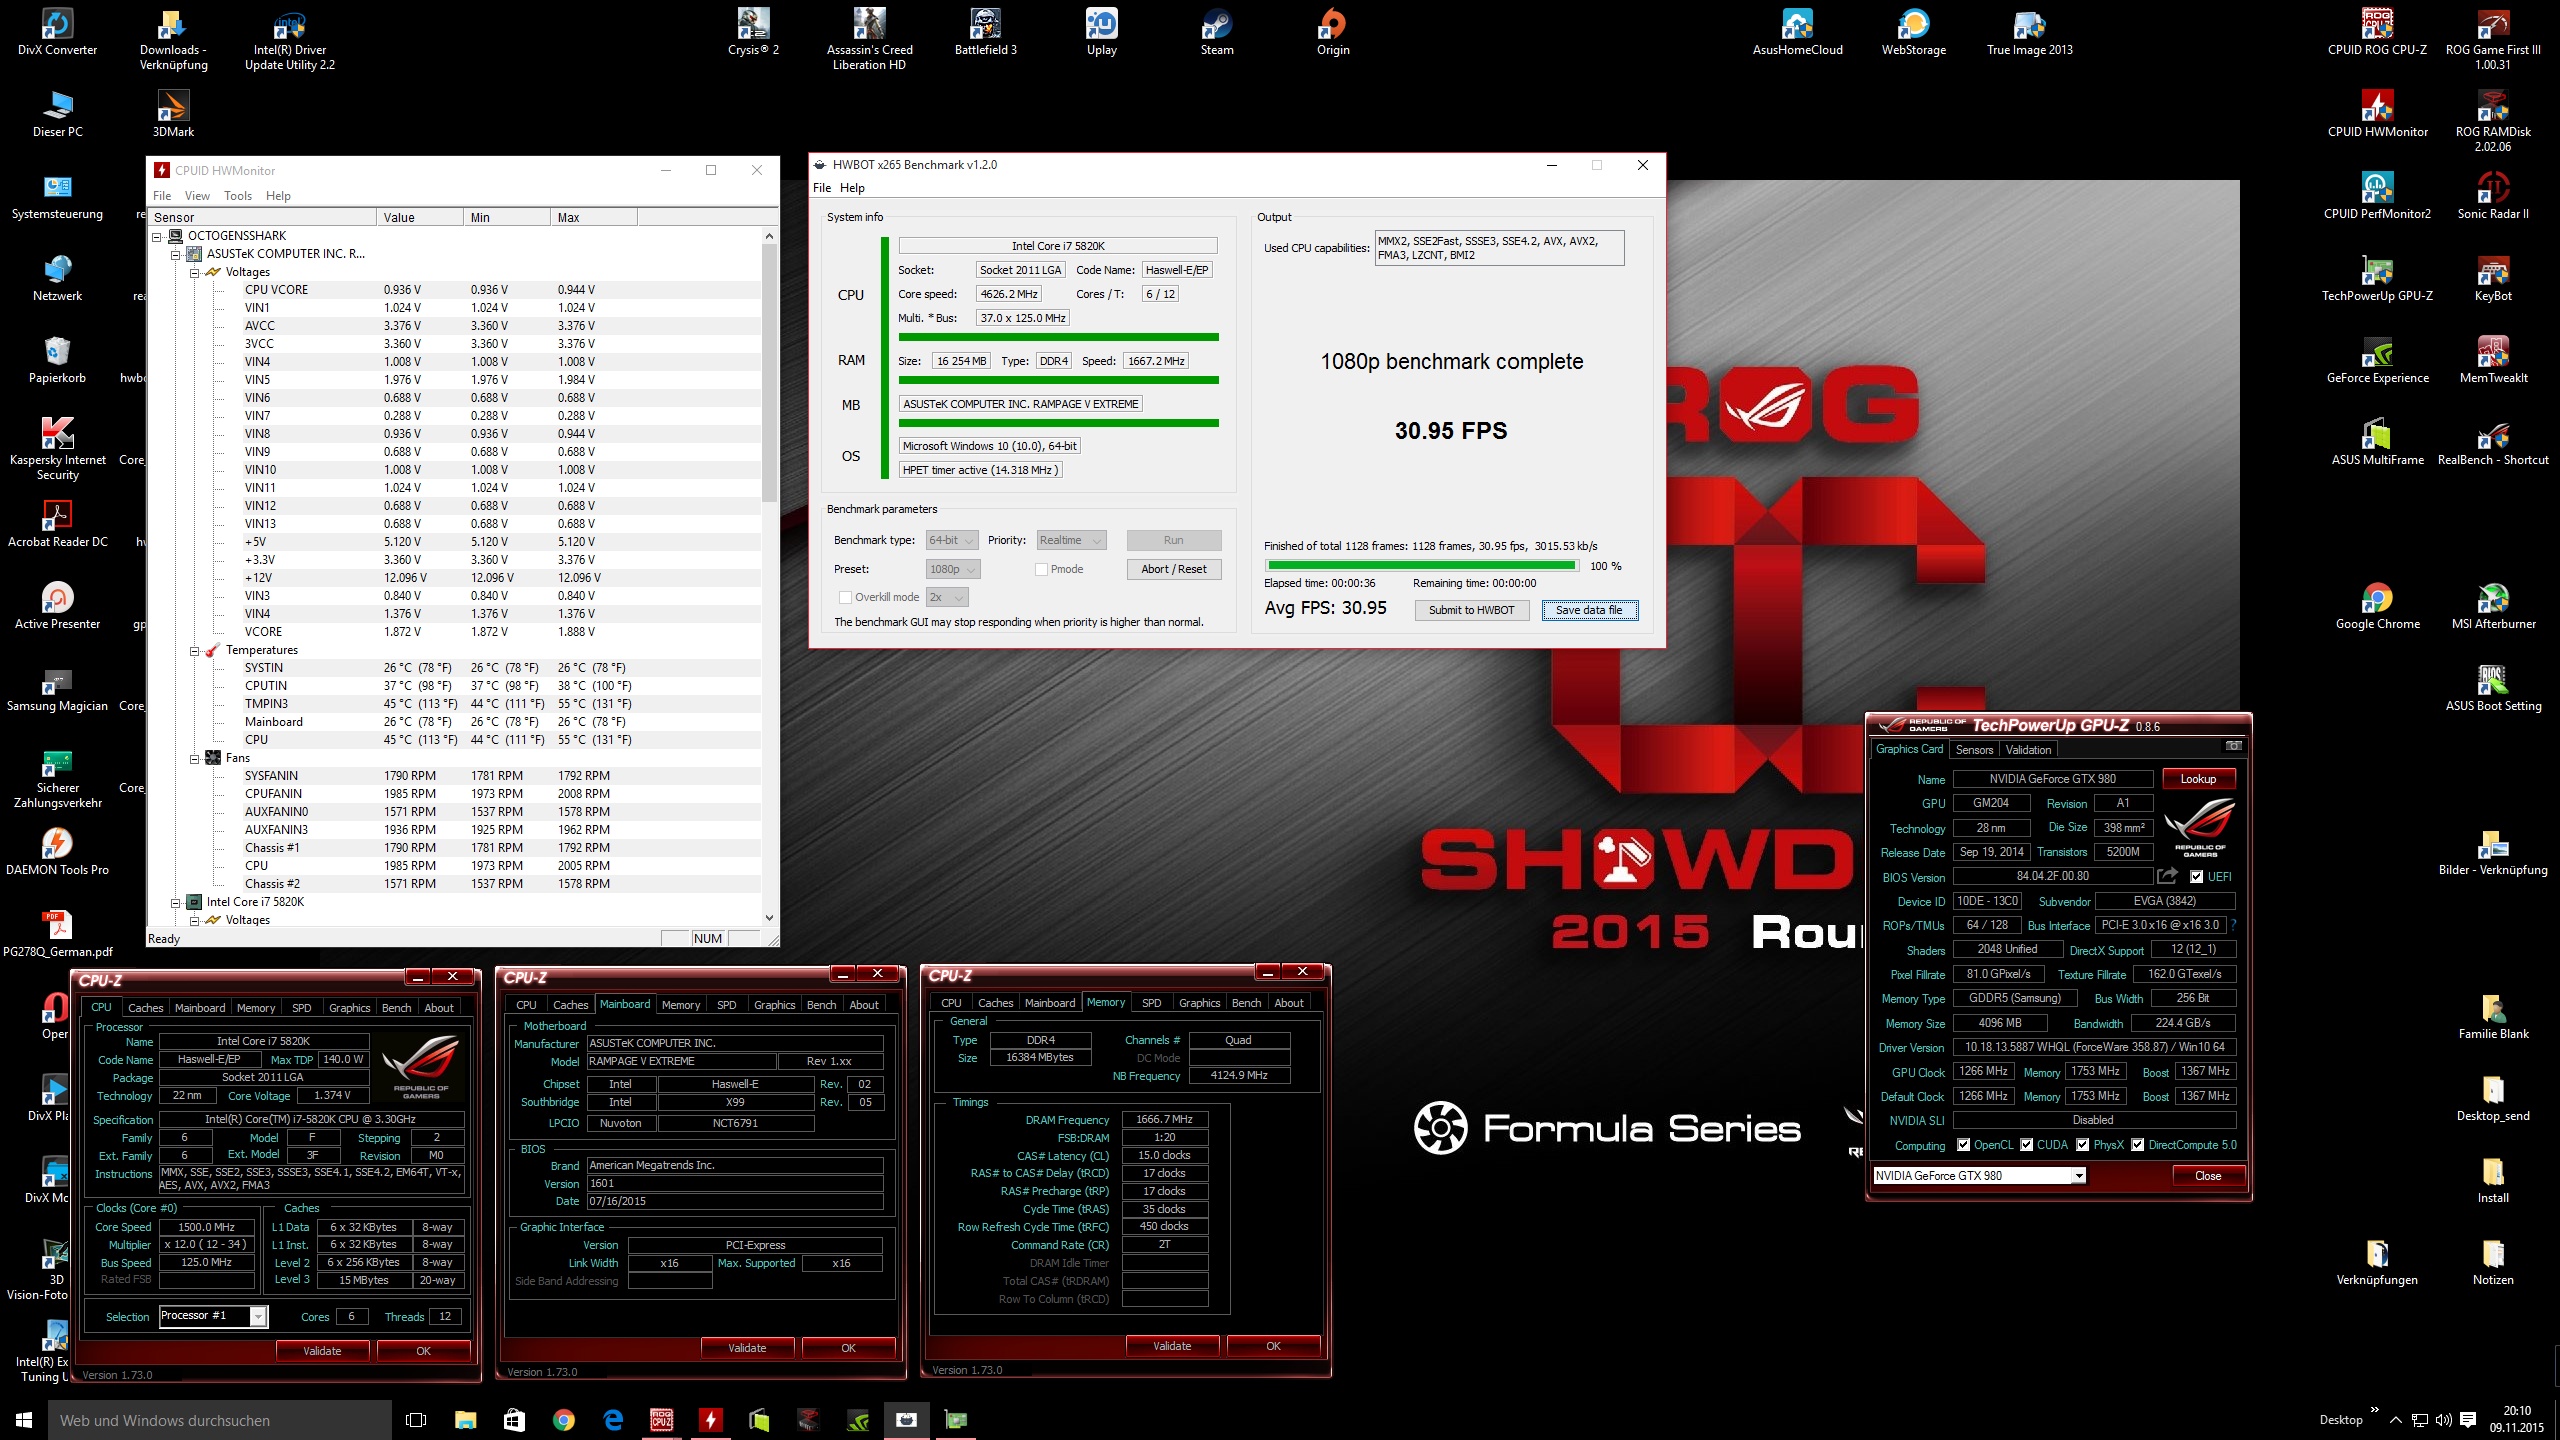2560x1440 pixels.
Task: Click the benchmark completion progress bar
Action: 1422,566
